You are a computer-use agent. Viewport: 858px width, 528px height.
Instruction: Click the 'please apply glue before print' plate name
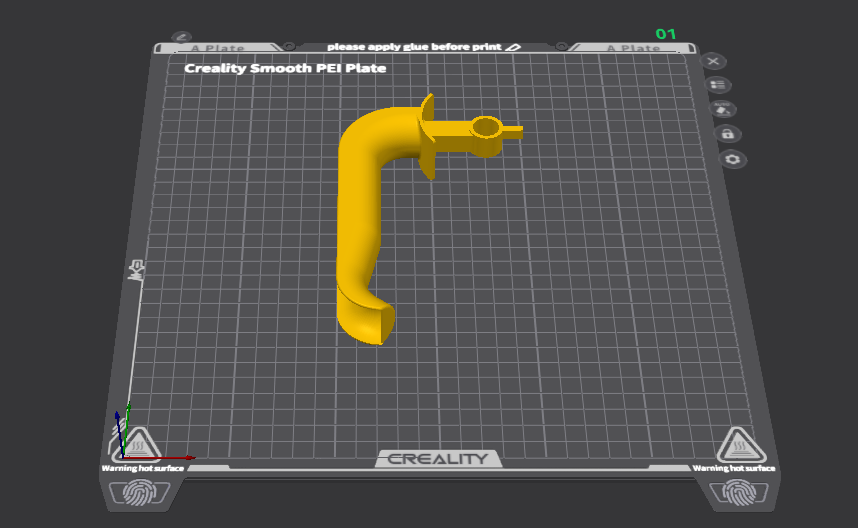[414, 47]
